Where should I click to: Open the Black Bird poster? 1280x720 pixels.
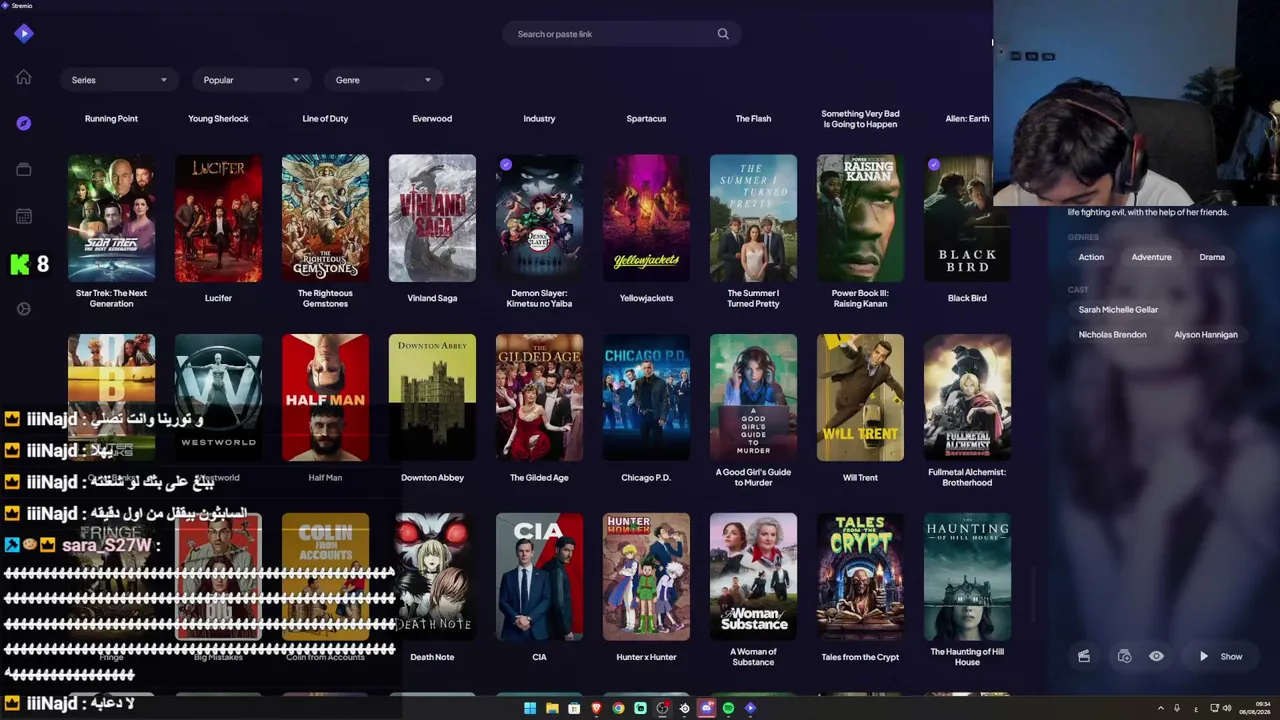967,218
